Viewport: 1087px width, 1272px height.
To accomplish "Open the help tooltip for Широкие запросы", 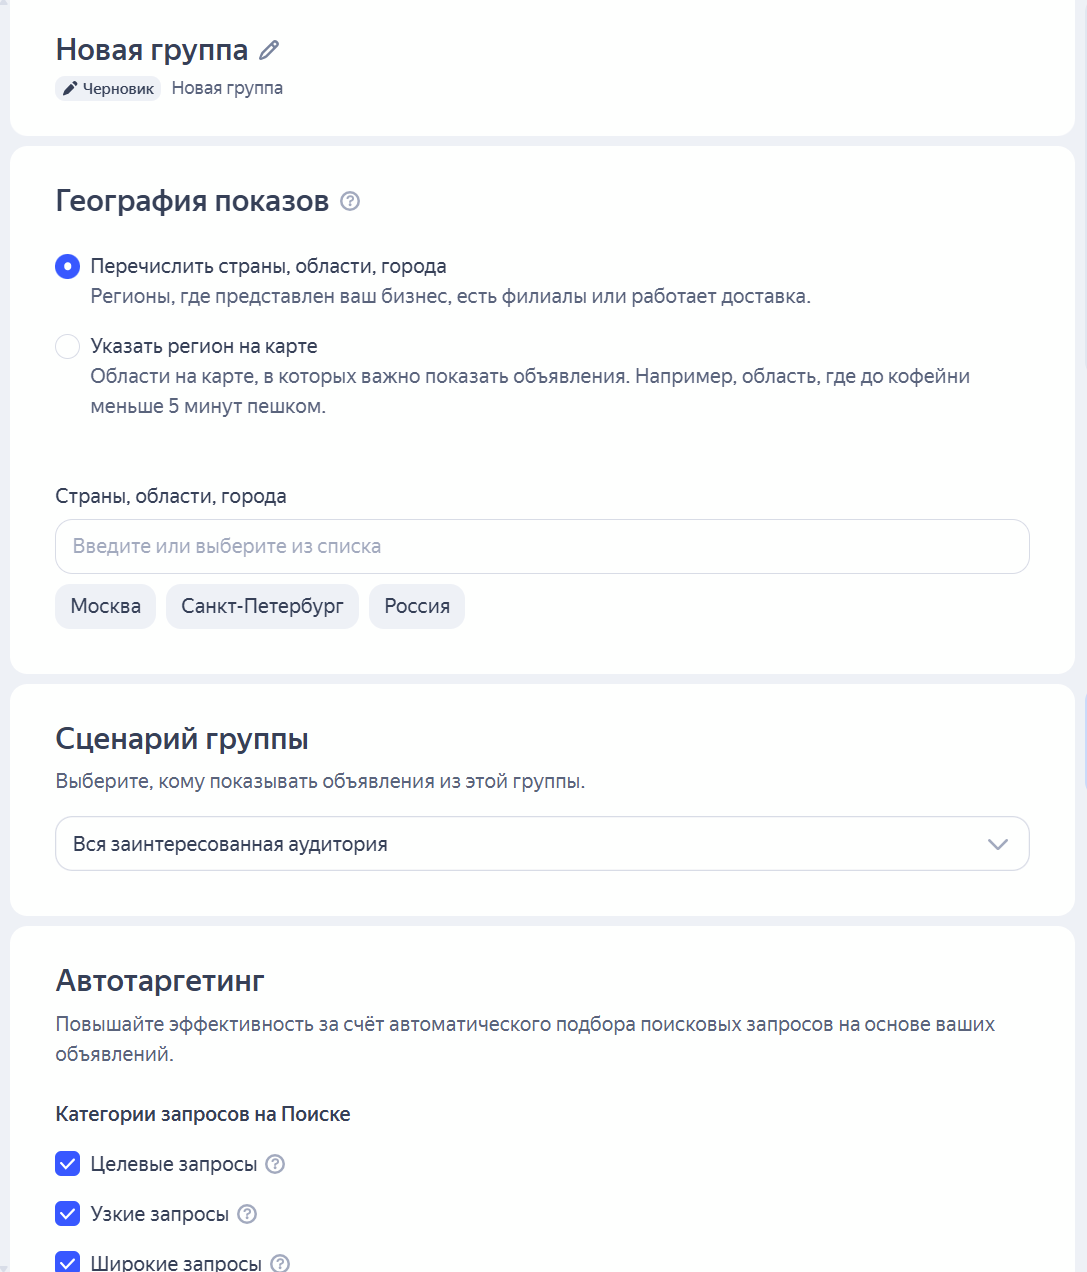I will tap(280, 1263).
